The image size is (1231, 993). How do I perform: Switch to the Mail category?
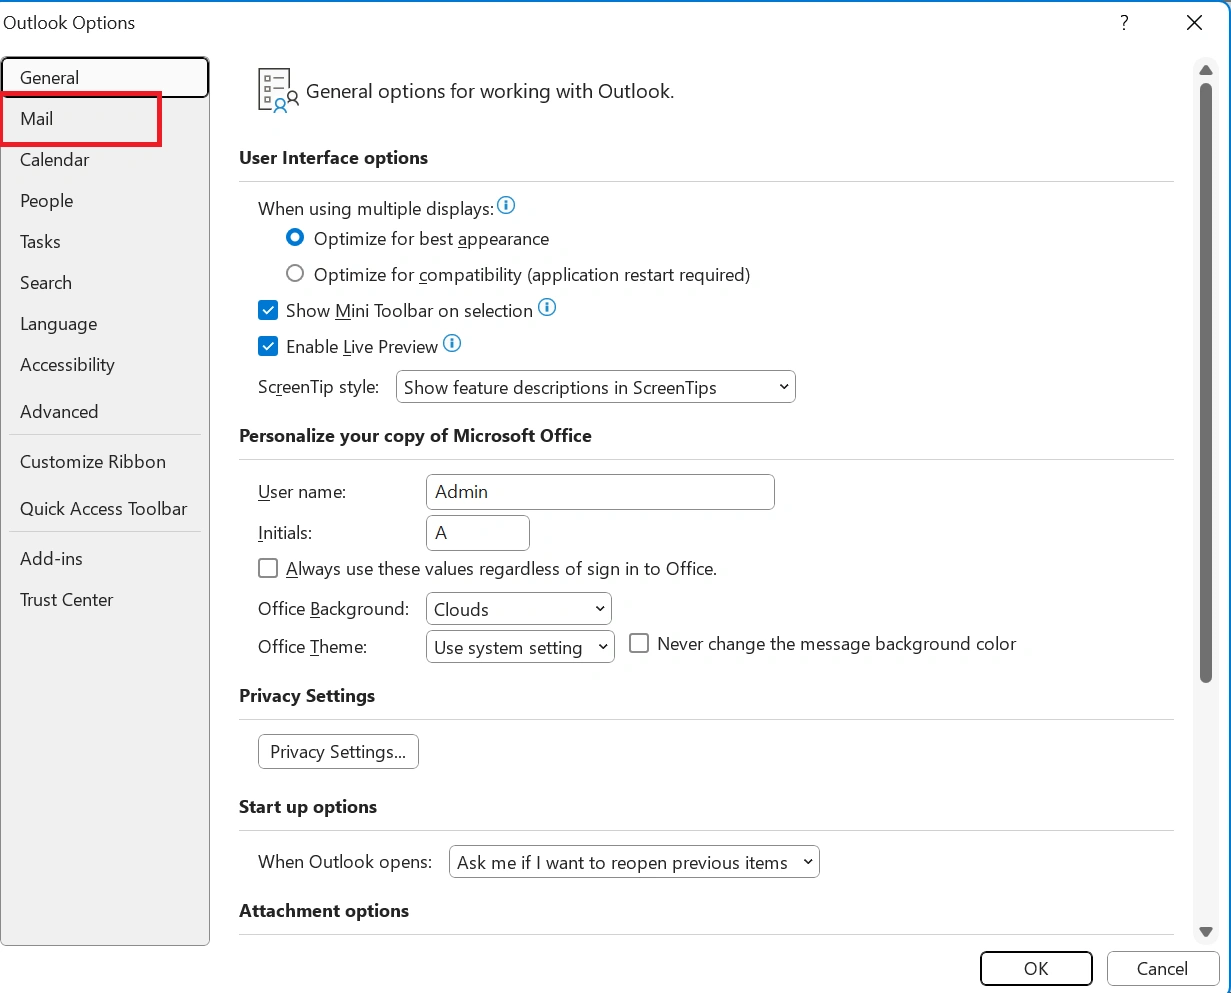click(37, 119)
